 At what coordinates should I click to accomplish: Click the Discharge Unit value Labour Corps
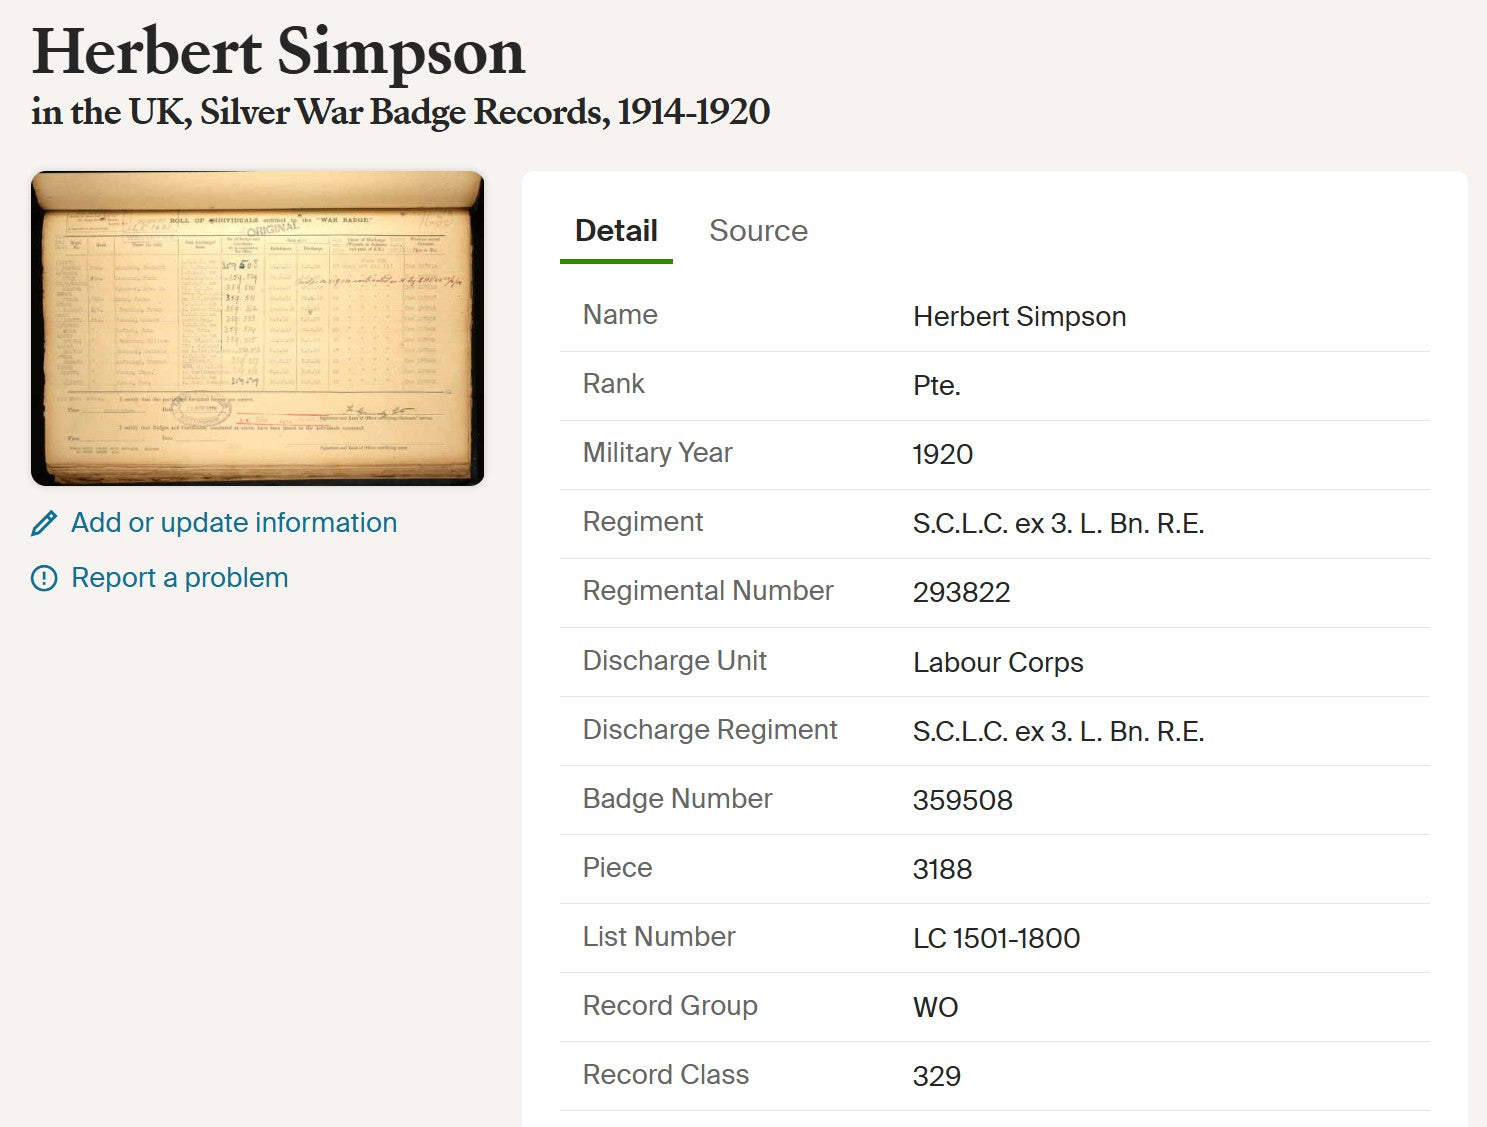(998, 663)
